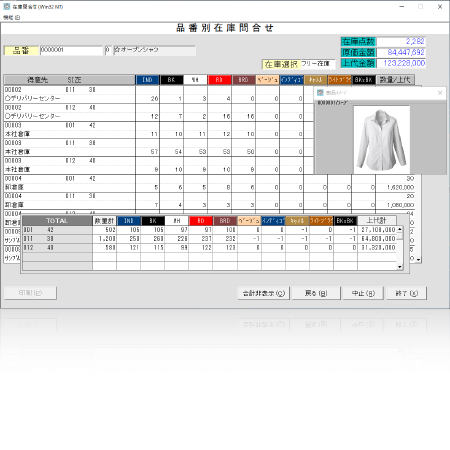Click the red RD header in the upper table
450x450 pixels.
click(x=219, y=80)
